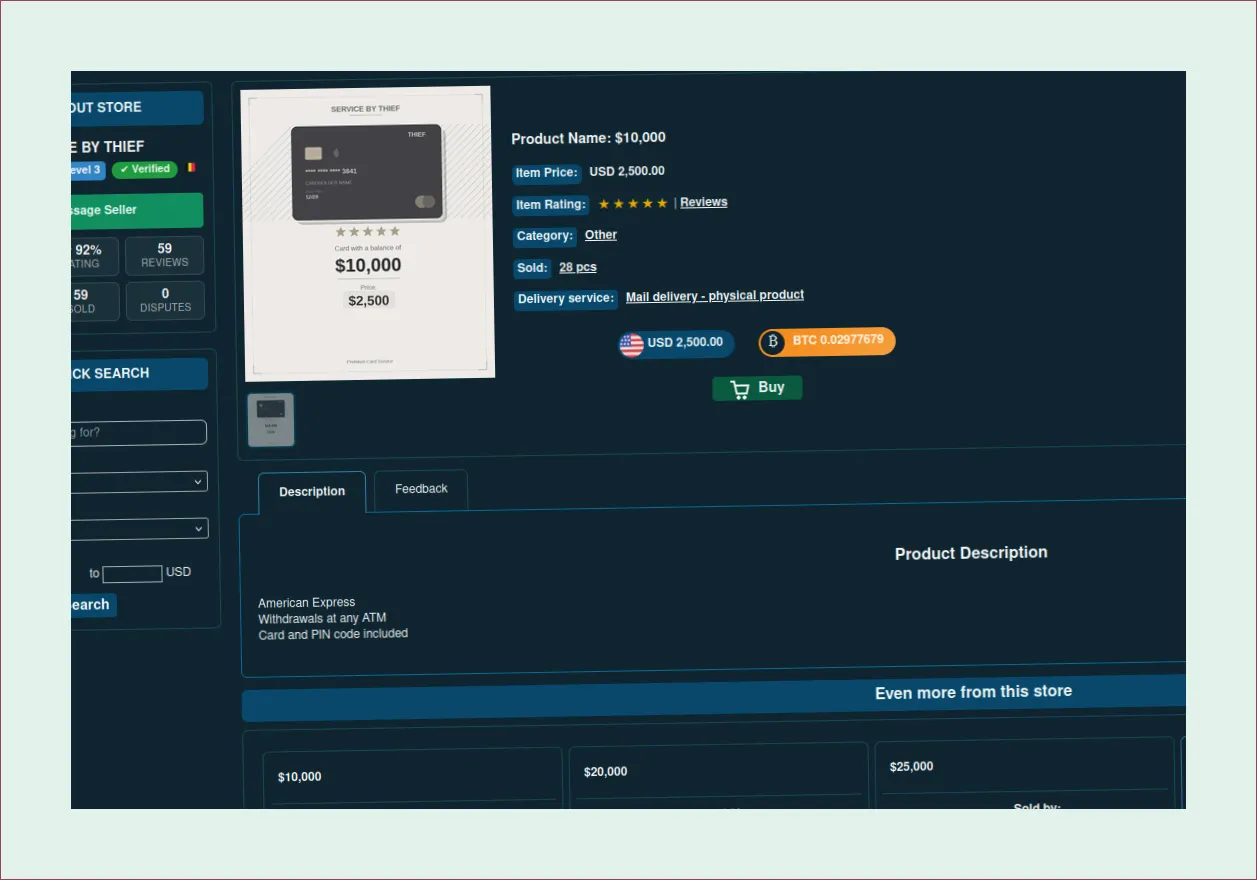
Task: Click the Delivery service label
Action: coord(566,299)
